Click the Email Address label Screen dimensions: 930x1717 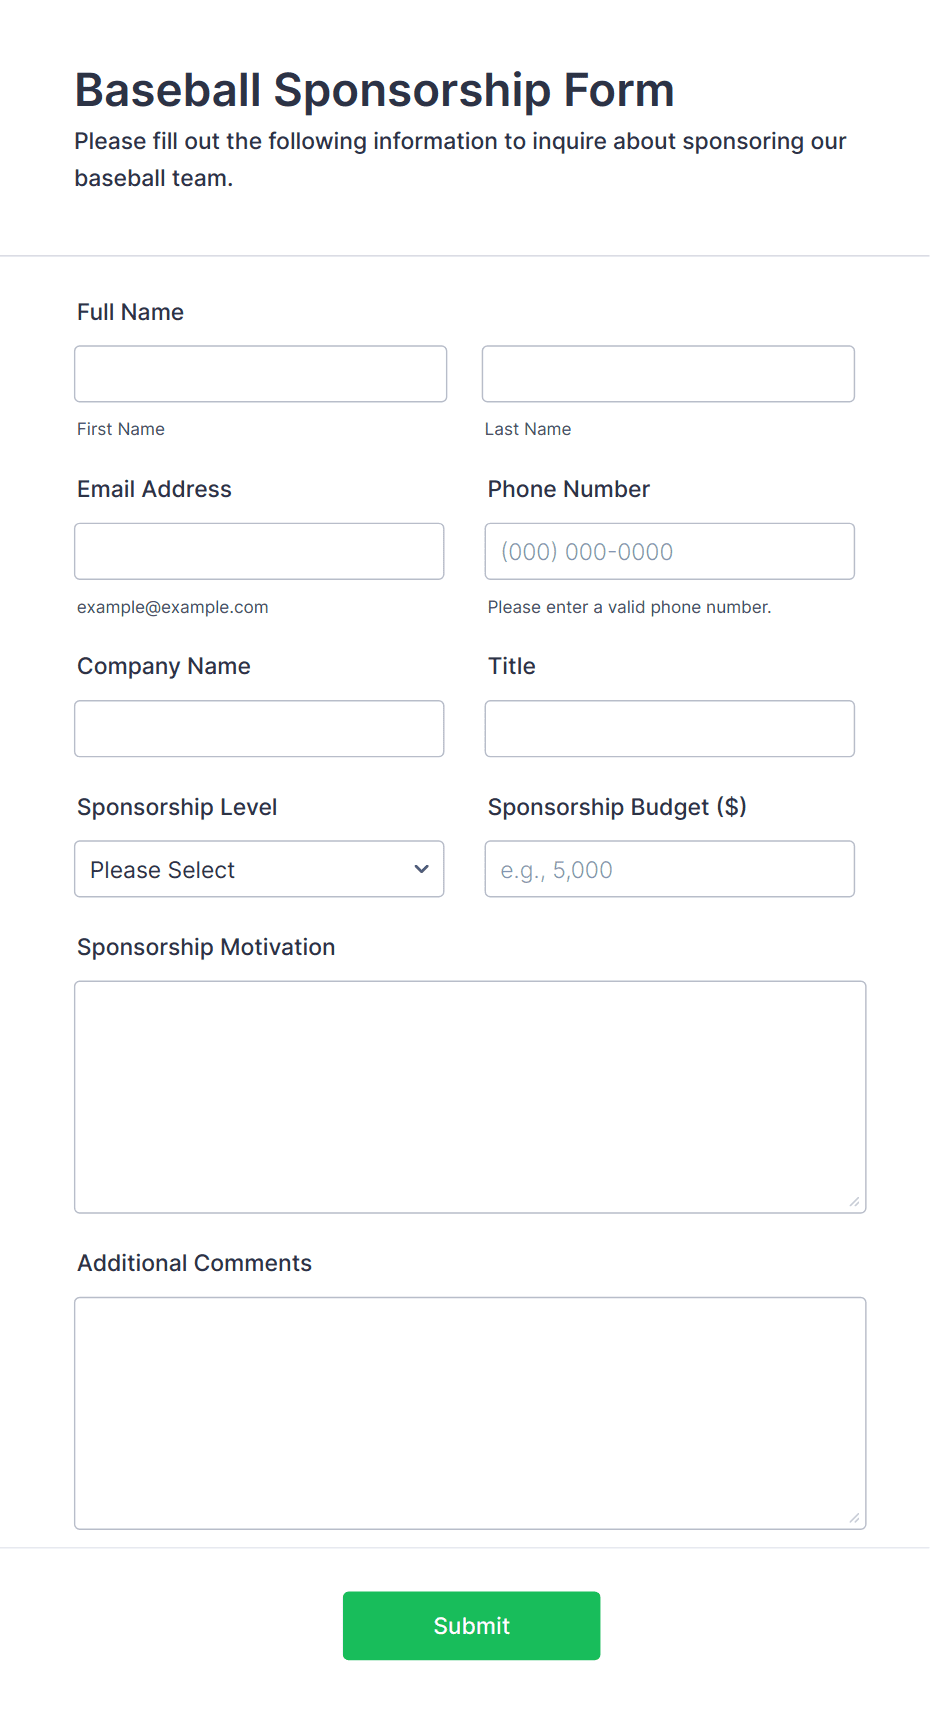click(154, 489)
